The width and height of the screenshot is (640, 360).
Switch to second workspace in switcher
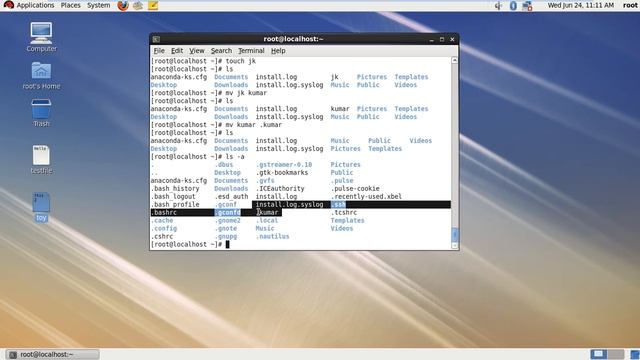[616, 353]
